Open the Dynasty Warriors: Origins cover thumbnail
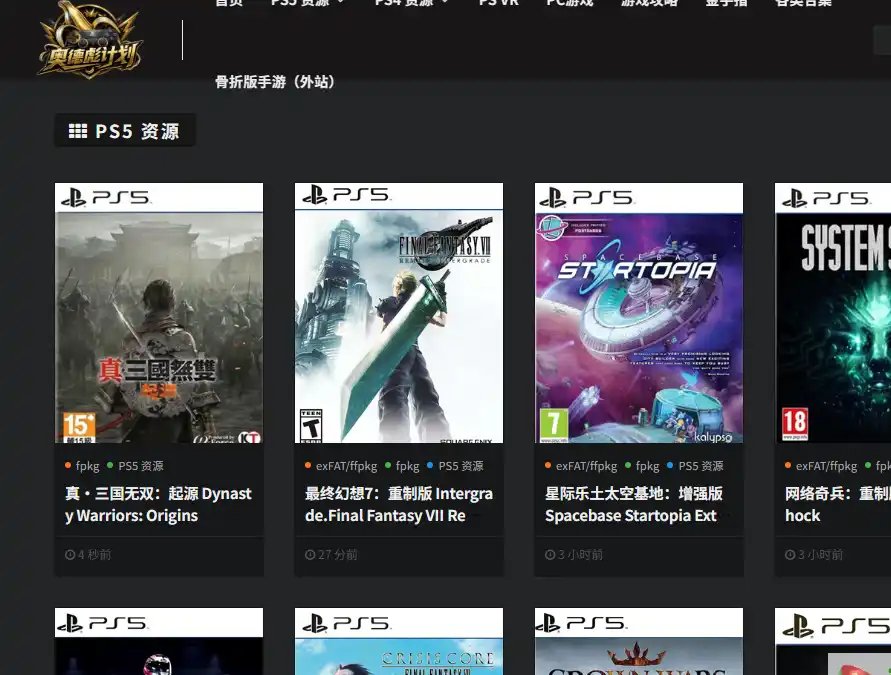 coord(159,313)
